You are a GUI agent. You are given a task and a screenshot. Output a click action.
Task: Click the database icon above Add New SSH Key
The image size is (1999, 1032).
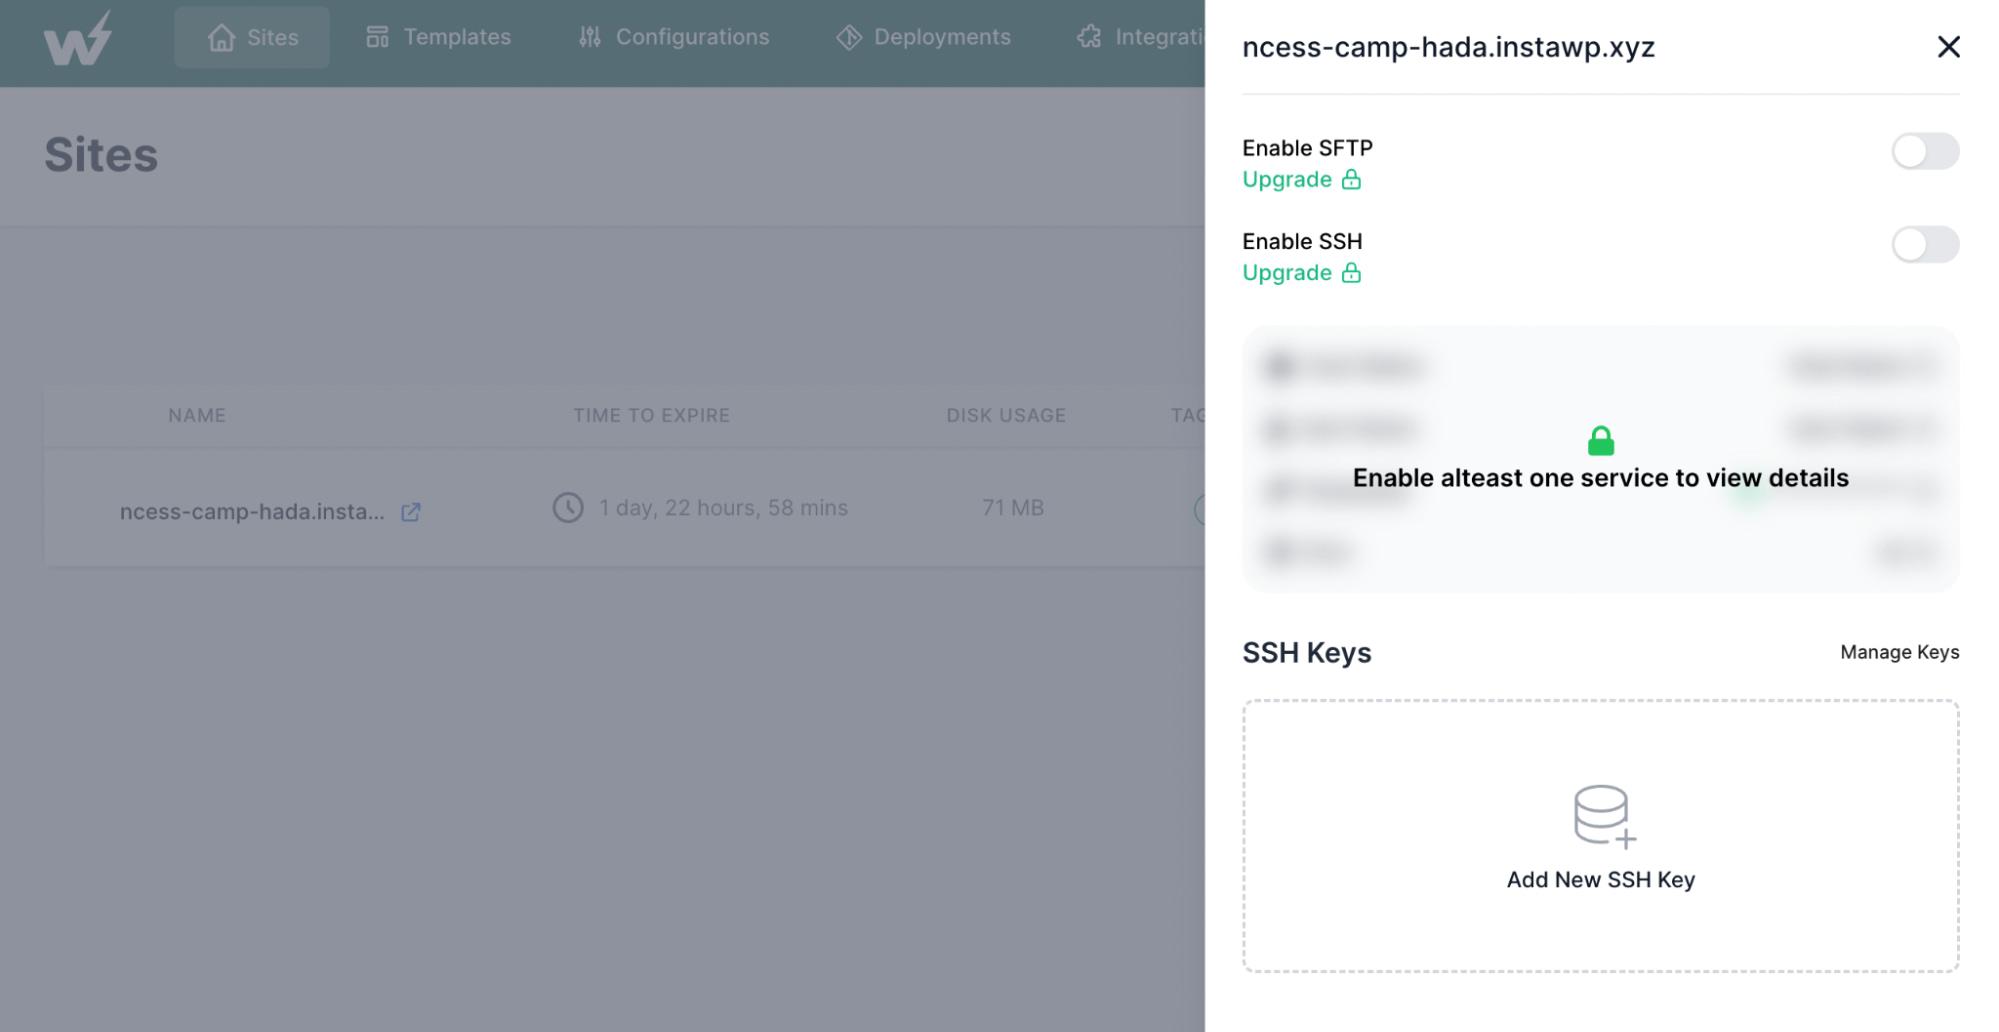[1600, 815]
